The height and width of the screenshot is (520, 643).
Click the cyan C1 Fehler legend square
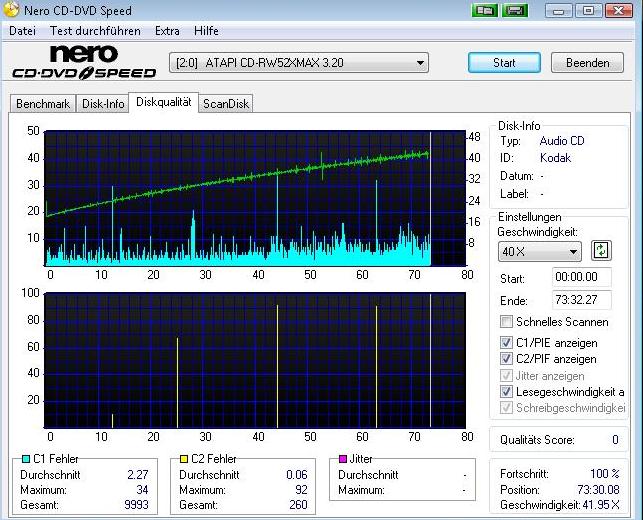pos(25,459)
